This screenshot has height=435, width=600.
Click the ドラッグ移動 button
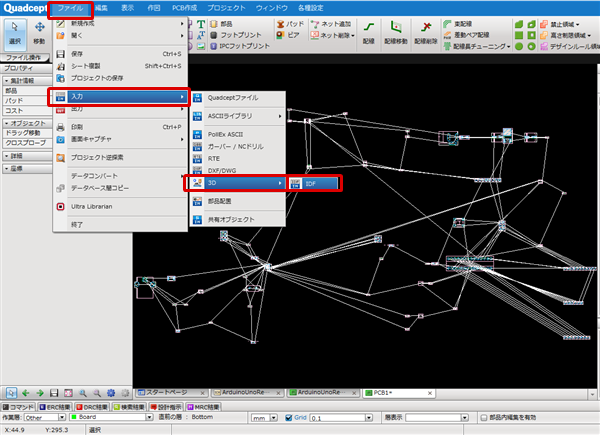(27, 133)
